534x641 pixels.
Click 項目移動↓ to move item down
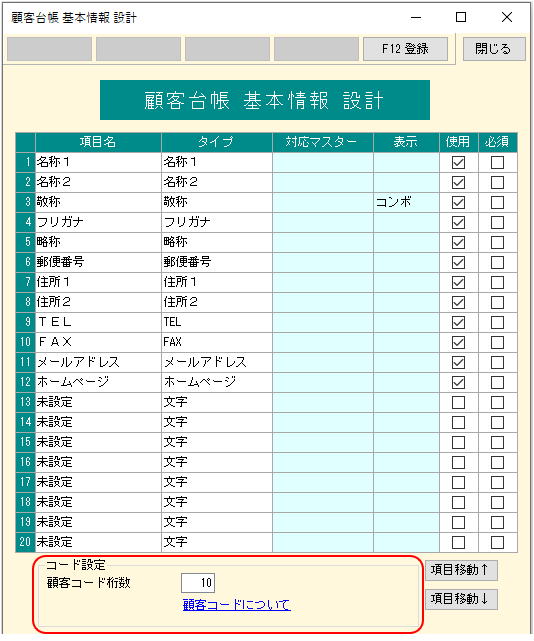tap(461, 599)
